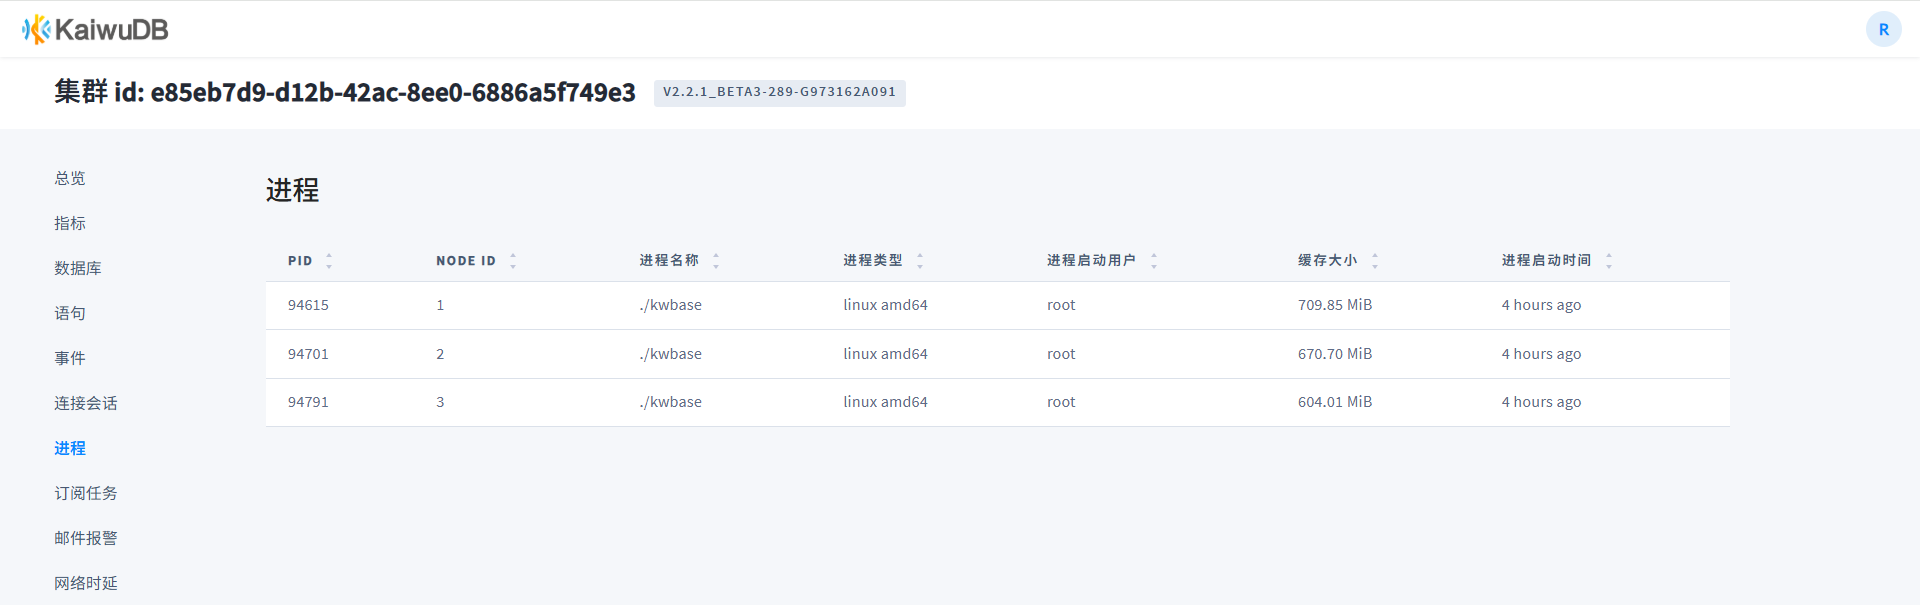Open 订阅任务 from the sidebar
Viewport: 1920px width, 605px height.
(86, 493)
